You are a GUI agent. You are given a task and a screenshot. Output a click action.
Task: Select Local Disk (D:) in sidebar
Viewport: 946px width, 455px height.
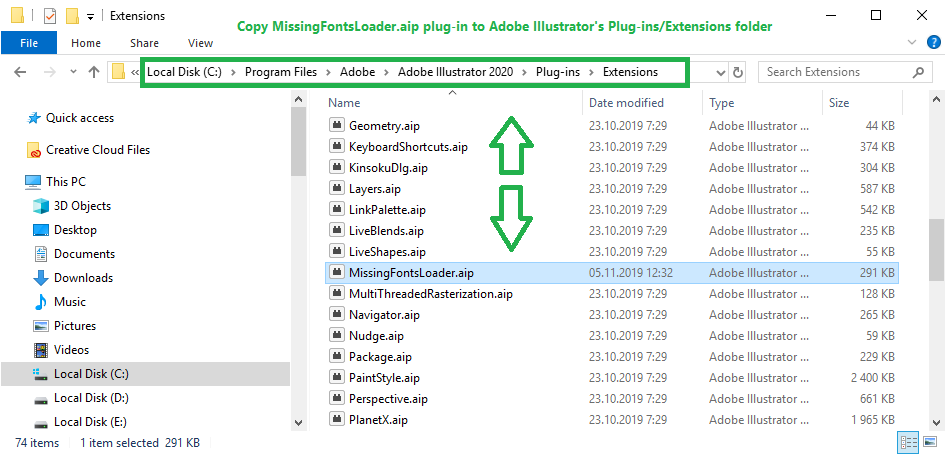91,398
